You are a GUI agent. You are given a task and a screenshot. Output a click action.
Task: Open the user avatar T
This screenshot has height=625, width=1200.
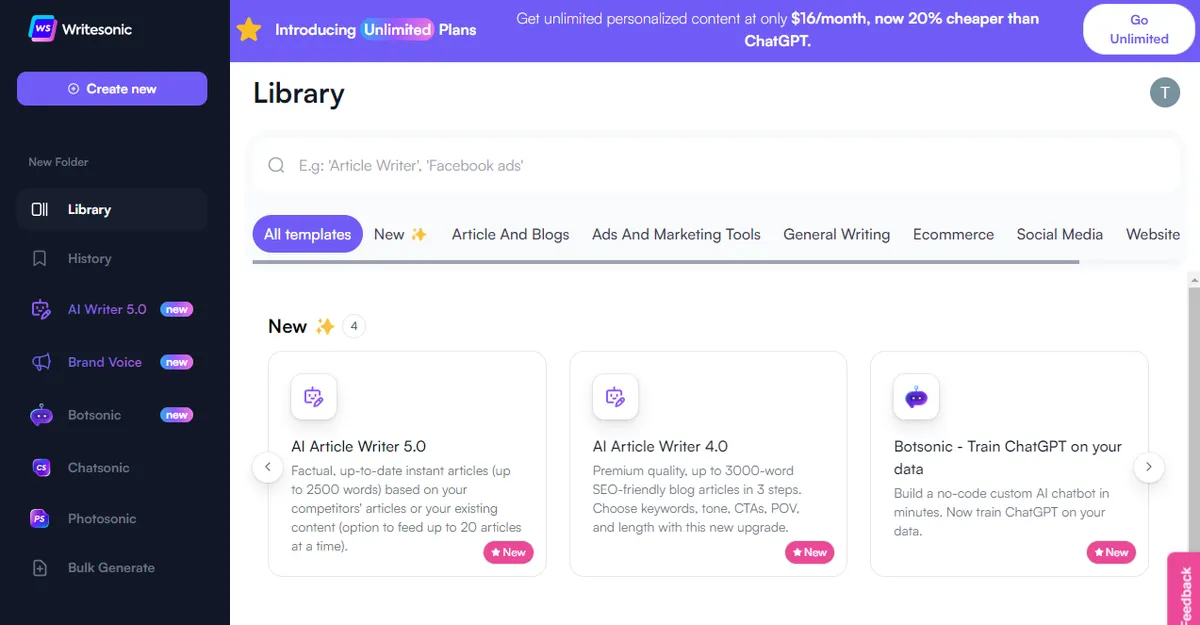point(1164,92)
